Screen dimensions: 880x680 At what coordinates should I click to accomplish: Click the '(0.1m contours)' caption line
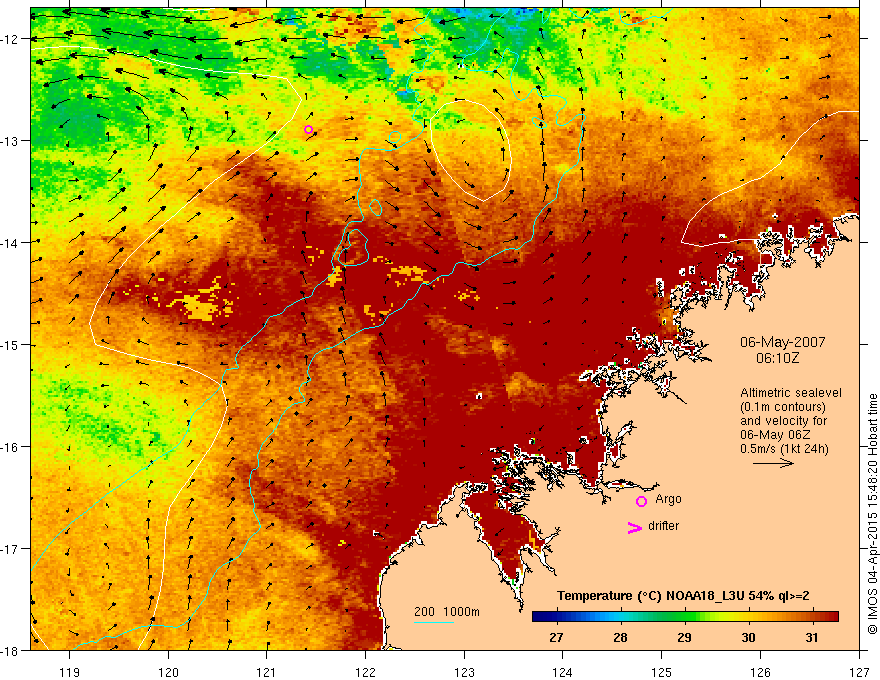coord(782,407)
